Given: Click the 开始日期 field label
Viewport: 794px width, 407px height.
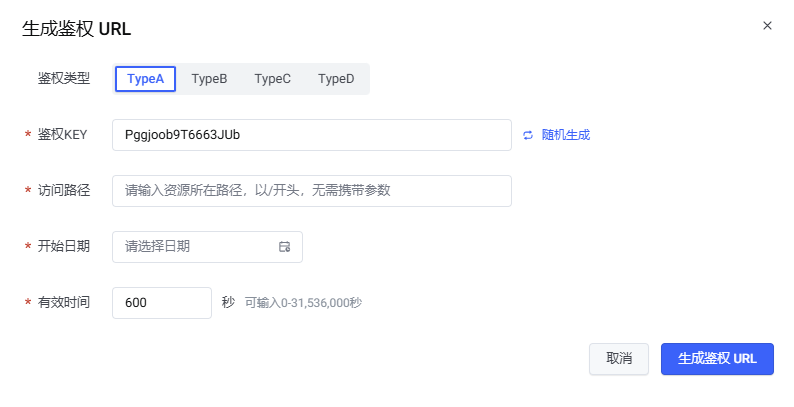Looking at the screenshot, I should coord(64,247).
